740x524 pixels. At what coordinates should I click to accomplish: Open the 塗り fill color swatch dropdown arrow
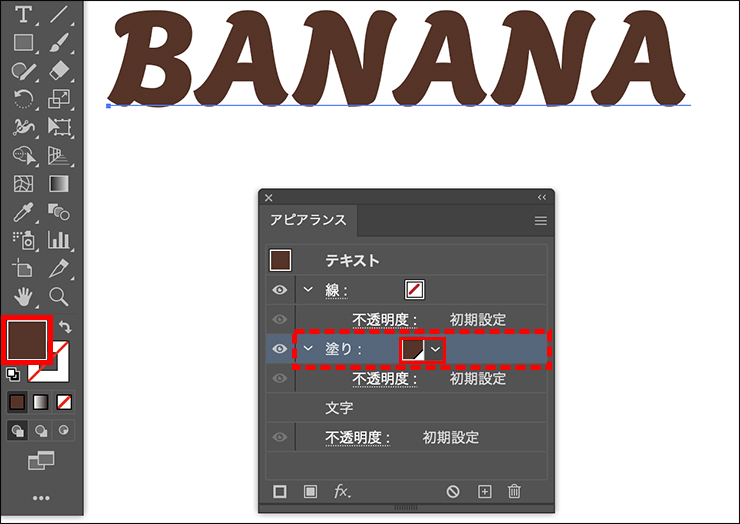(x=436, y=349)
